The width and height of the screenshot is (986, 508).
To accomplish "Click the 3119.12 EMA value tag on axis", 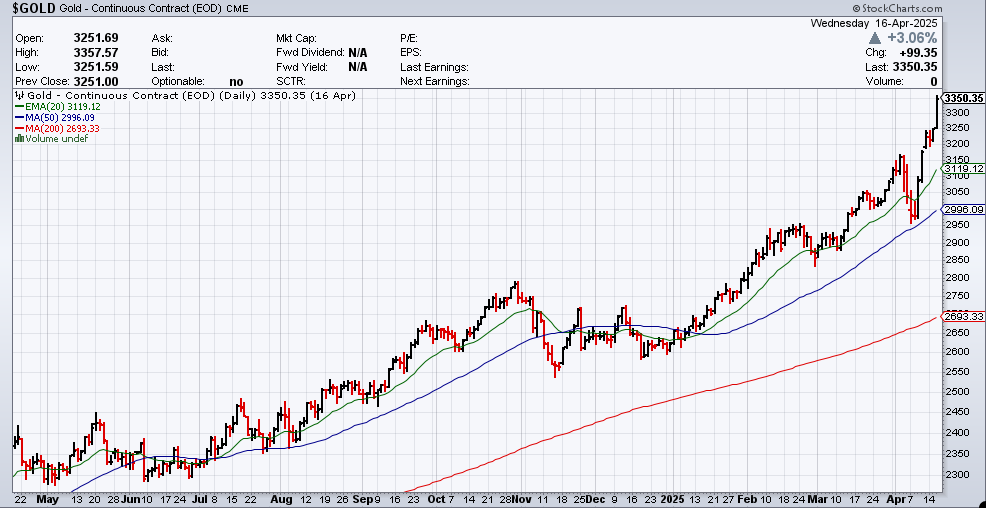I will click(963, 169).
